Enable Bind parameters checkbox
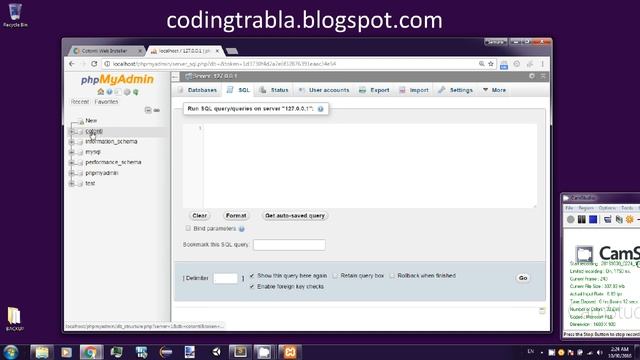Image resolution: width=640 pixels, height=360 pixels. (x=188, y=228)
